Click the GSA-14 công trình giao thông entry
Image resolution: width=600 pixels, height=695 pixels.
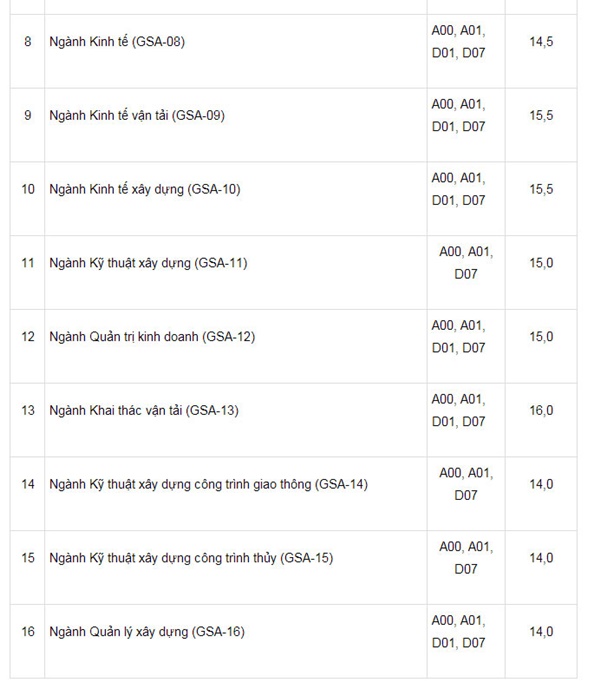(208, 484)
